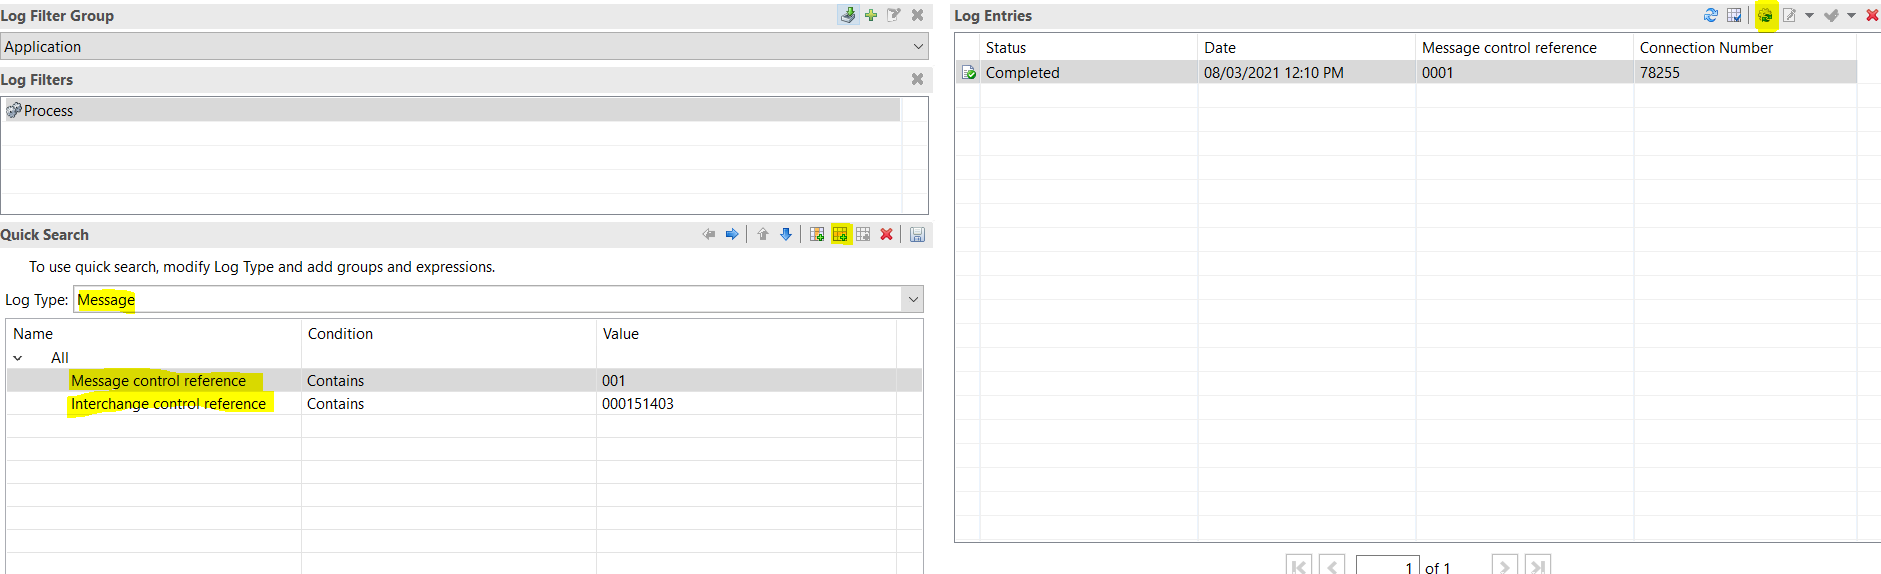Click the value 001 cell
Screen dimensions: 1881x574
click(613, 380)
